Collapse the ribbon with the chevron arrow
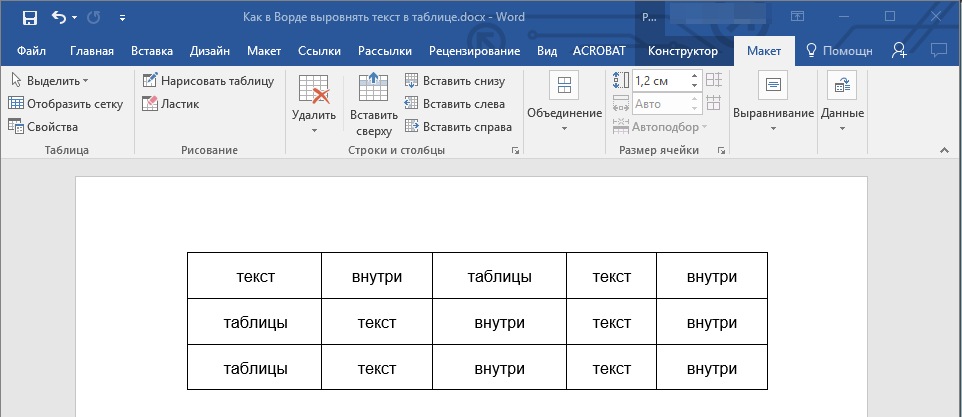The height and width of the screenshot is (417, 962). 942,150
